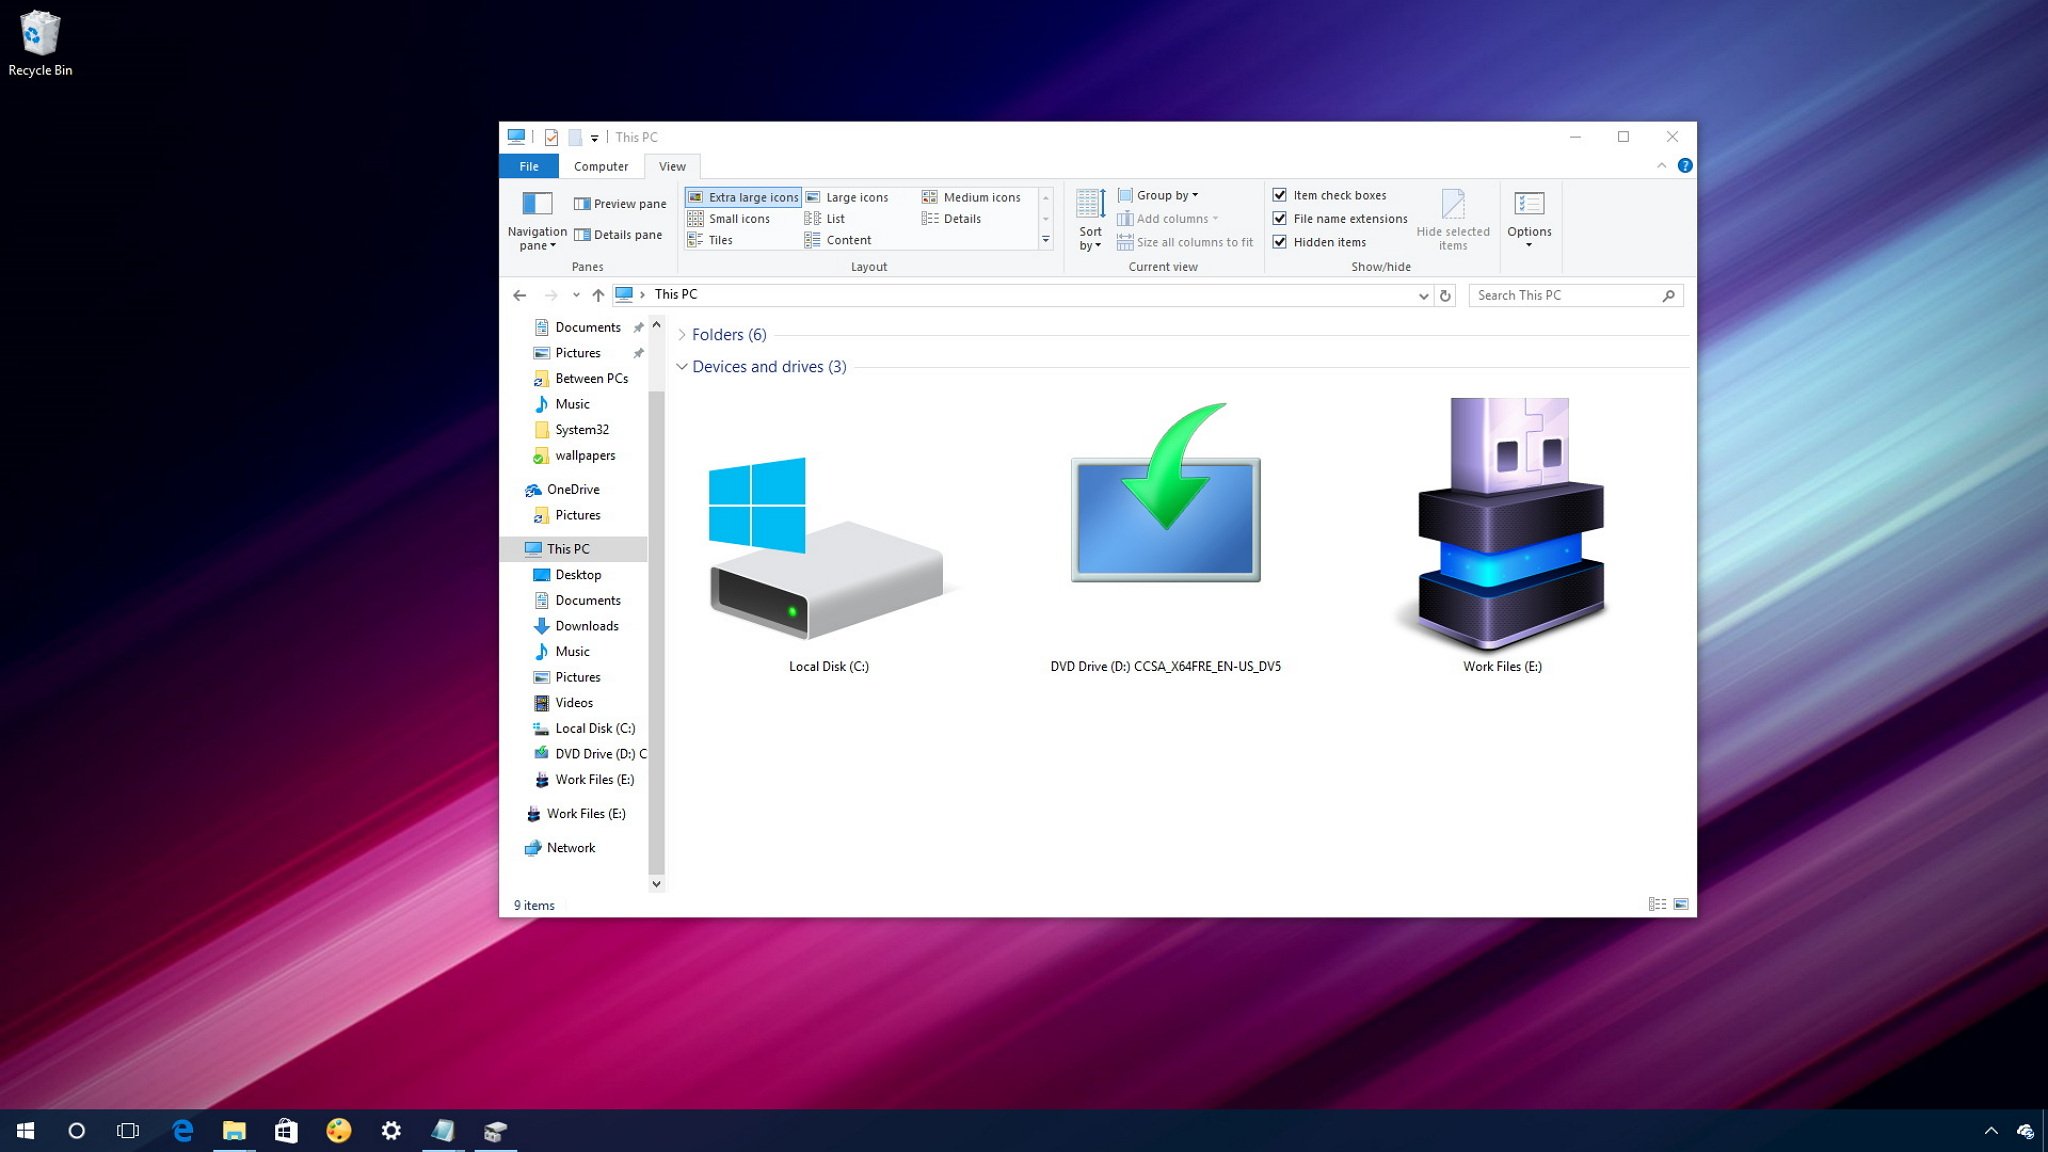This screenshot has height=1152, width=2048.
Task: Click inside the Search This PC field
Action: pos(1560,295)
